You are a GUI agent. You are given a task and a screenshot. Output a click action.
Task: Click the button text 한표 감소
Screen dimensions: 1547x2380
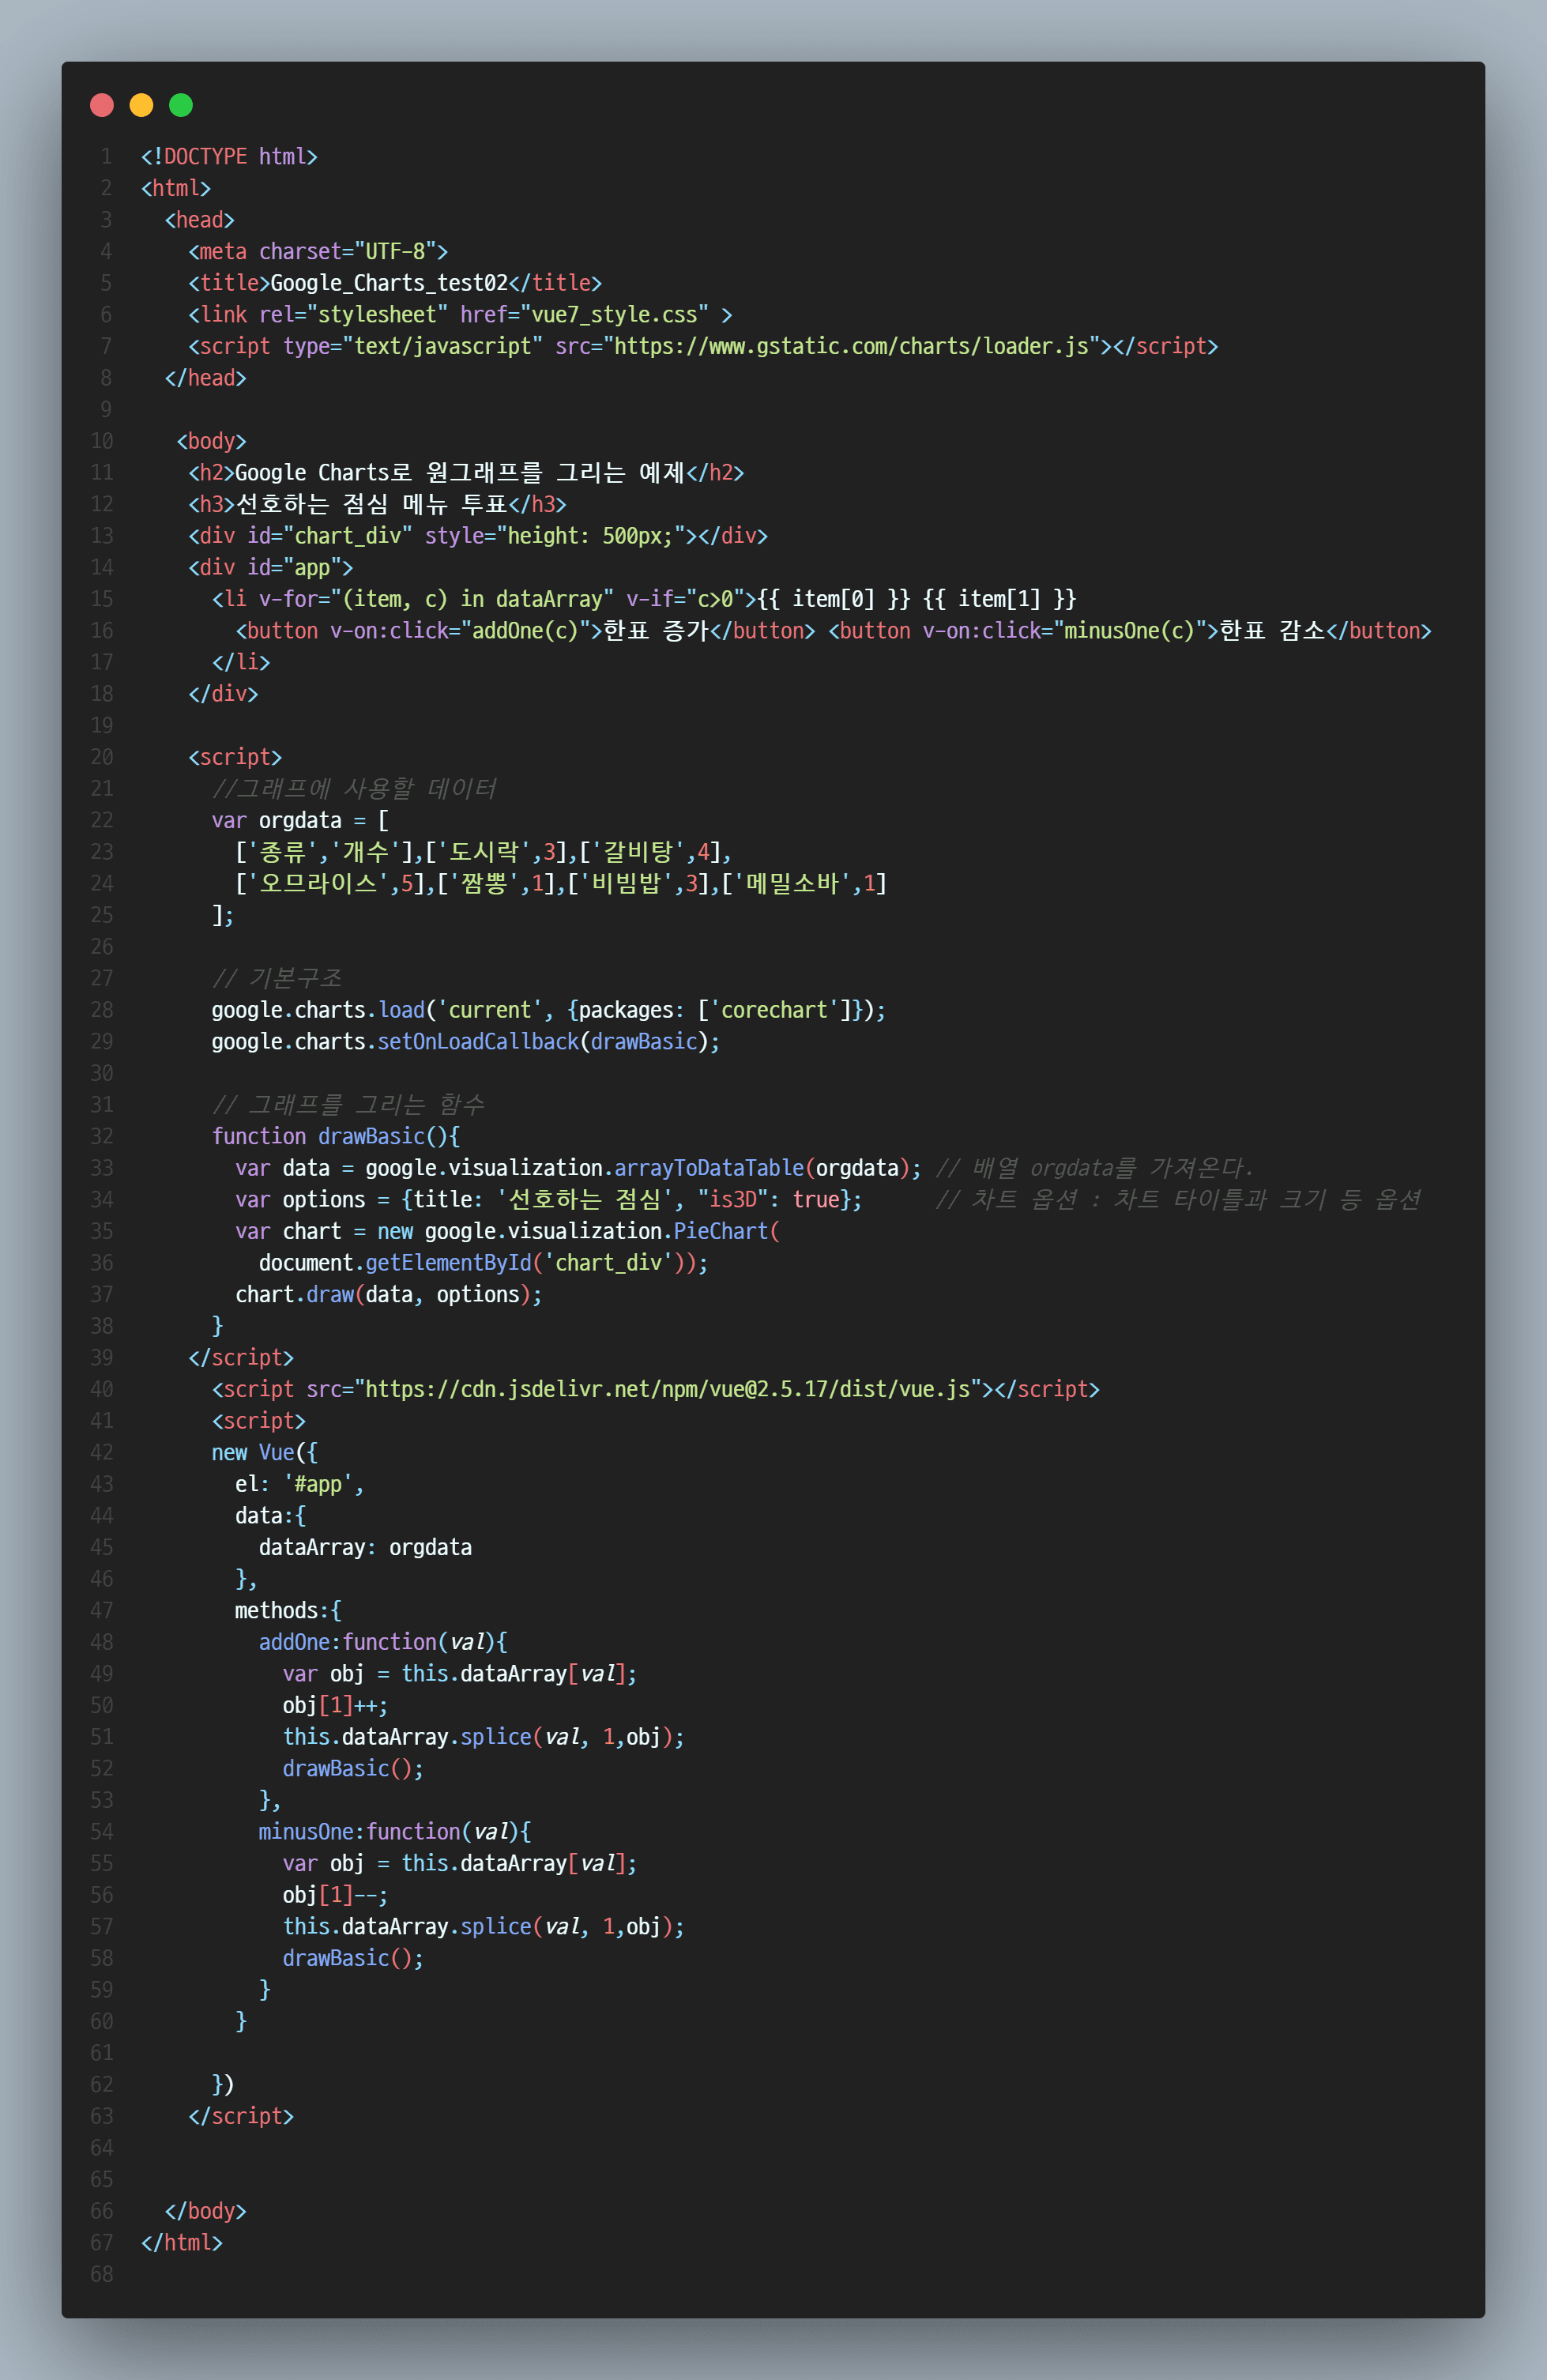click(x=1272, y=631)
